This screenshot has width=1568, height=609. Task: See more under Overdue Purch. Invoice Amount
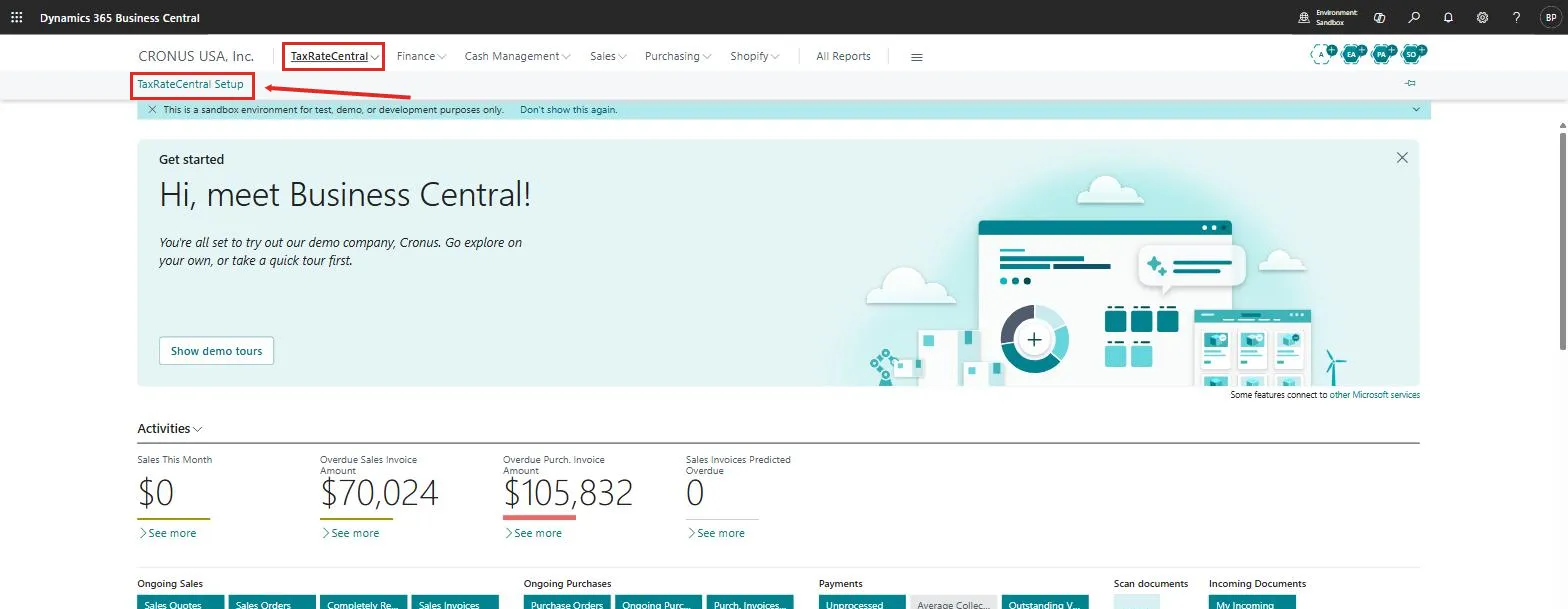(533, 533)
